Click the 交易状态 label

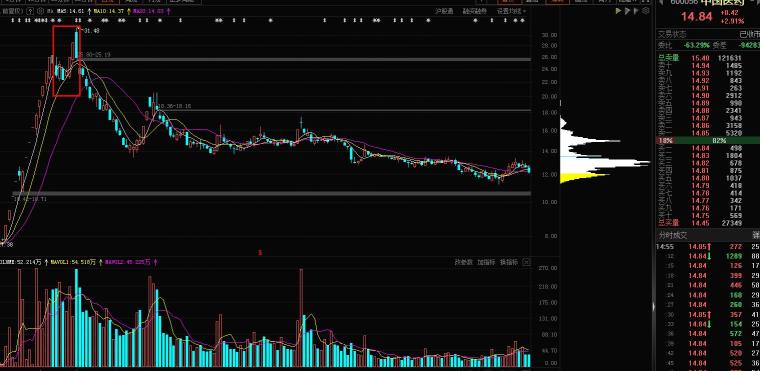pos(672,34)
